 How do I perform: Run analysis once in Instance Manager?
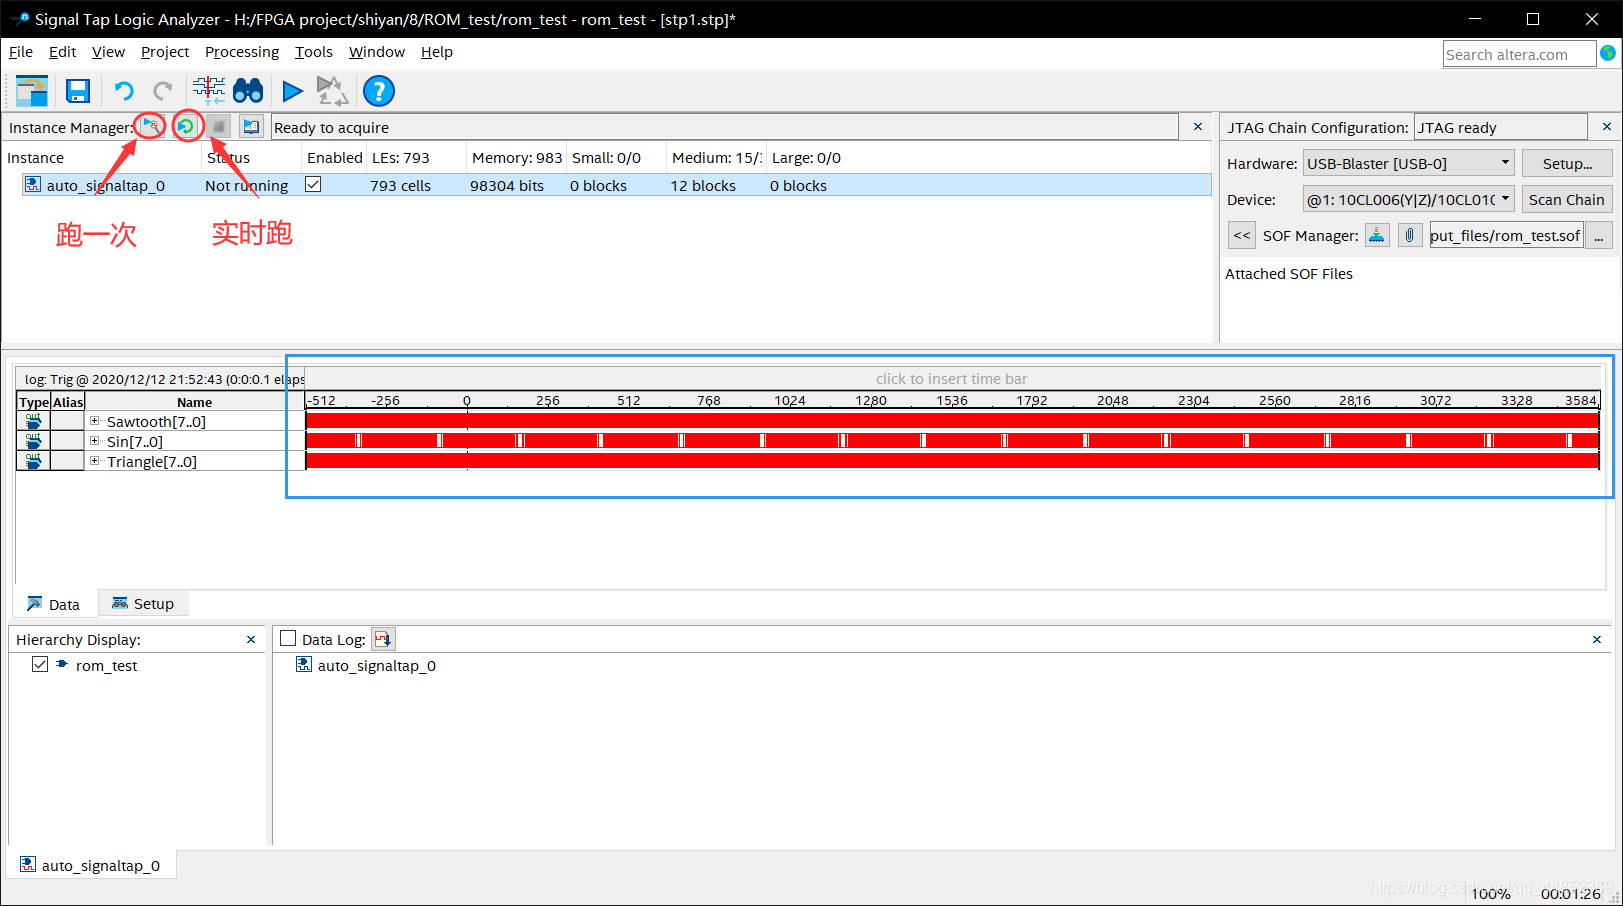tap(150, 126)
